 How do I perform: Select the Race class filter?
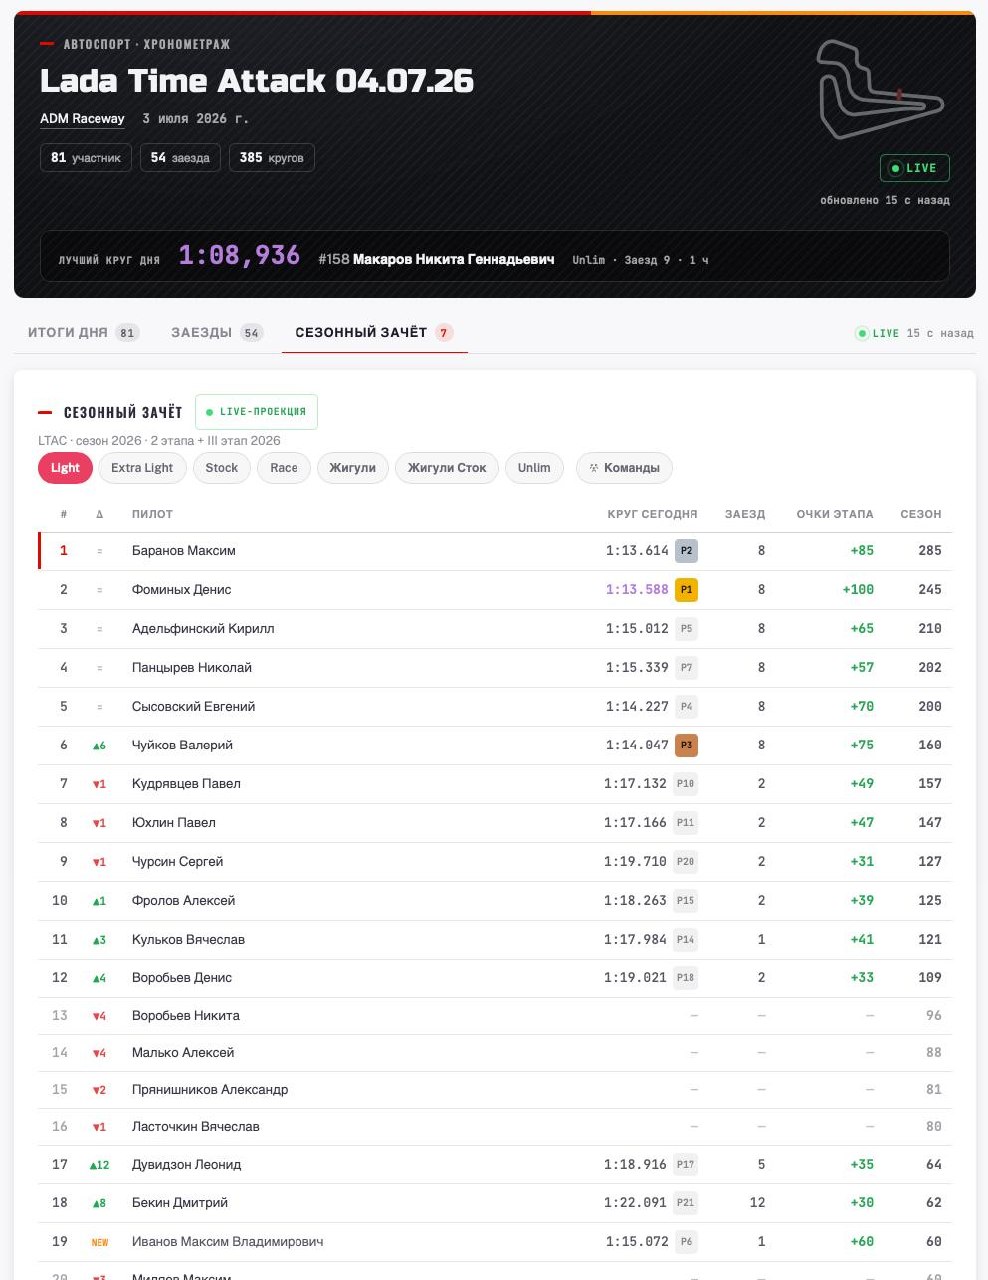tap(284, 468)
